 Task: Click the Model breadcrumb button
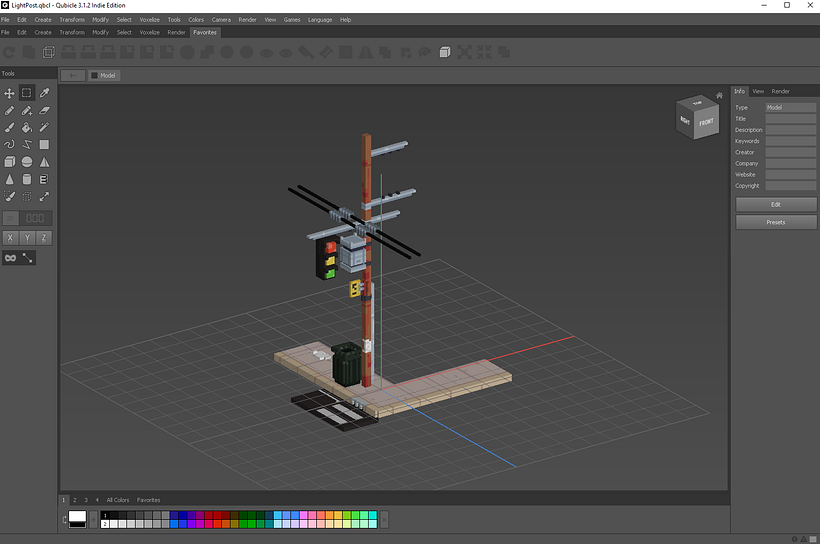pos(105,75)
